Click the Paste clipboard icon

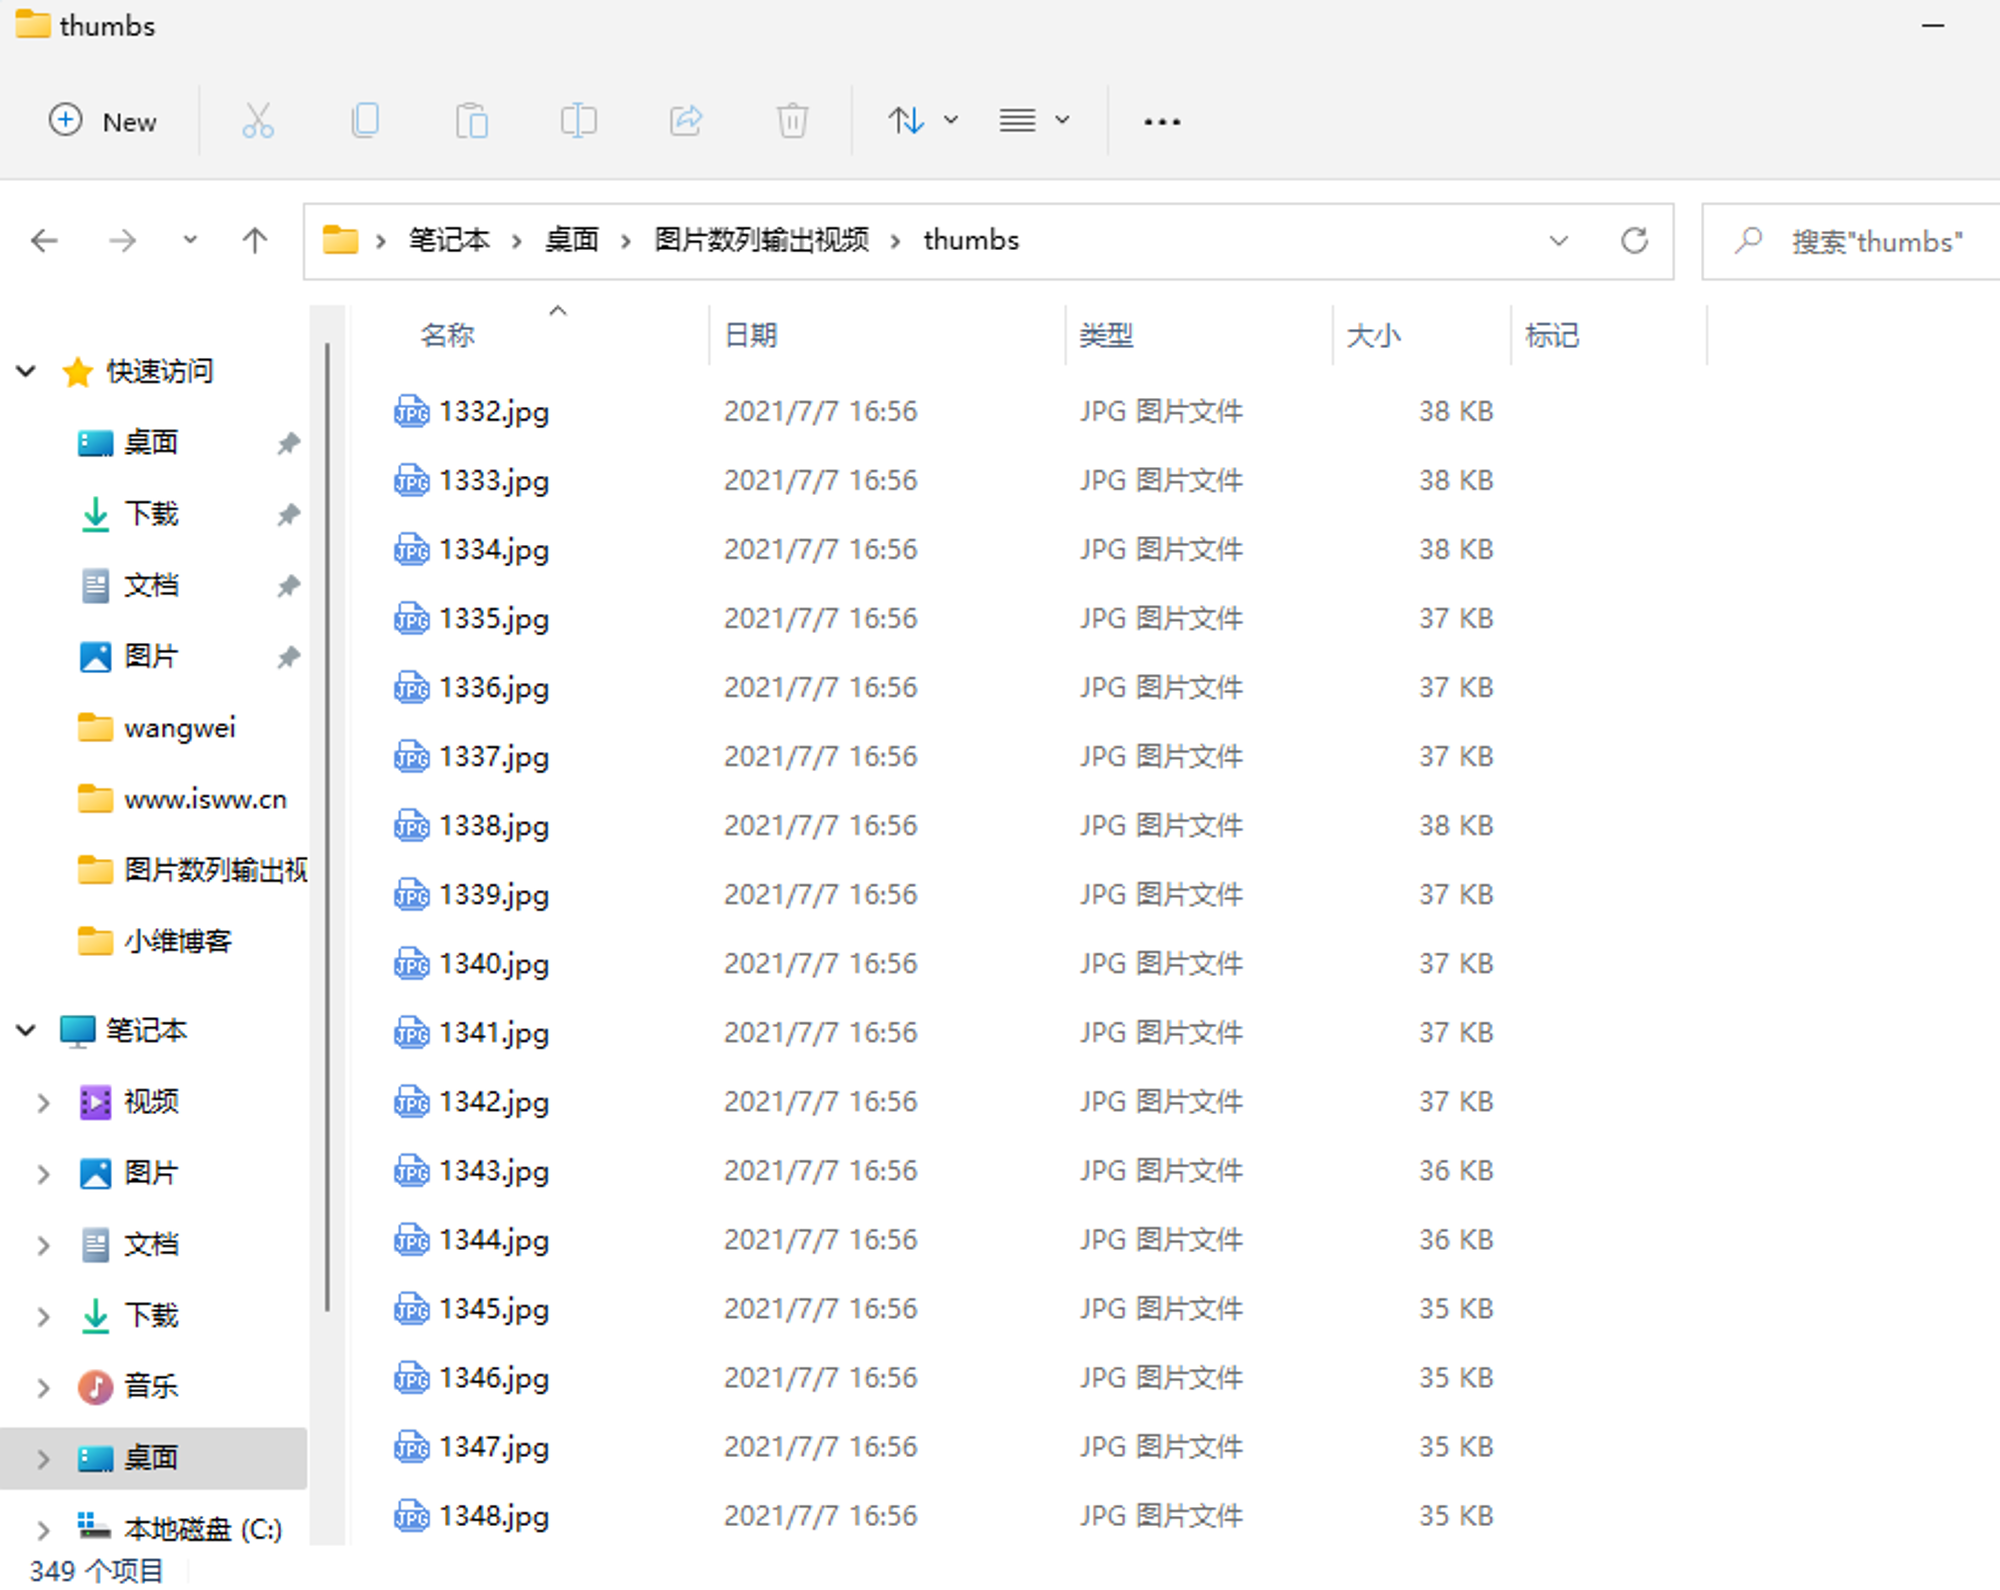point(472,121)
